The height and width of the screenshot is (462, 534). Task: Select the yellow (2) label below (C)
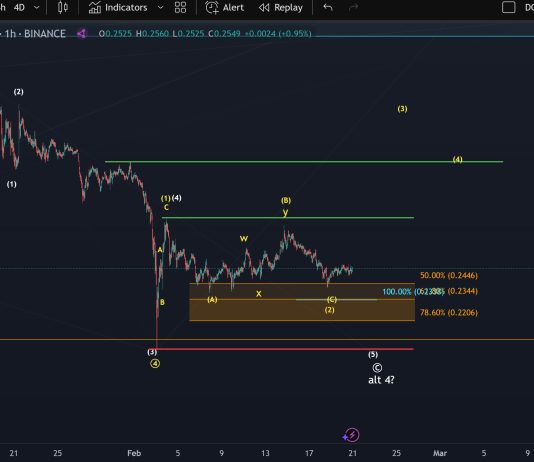click(329, 310)
